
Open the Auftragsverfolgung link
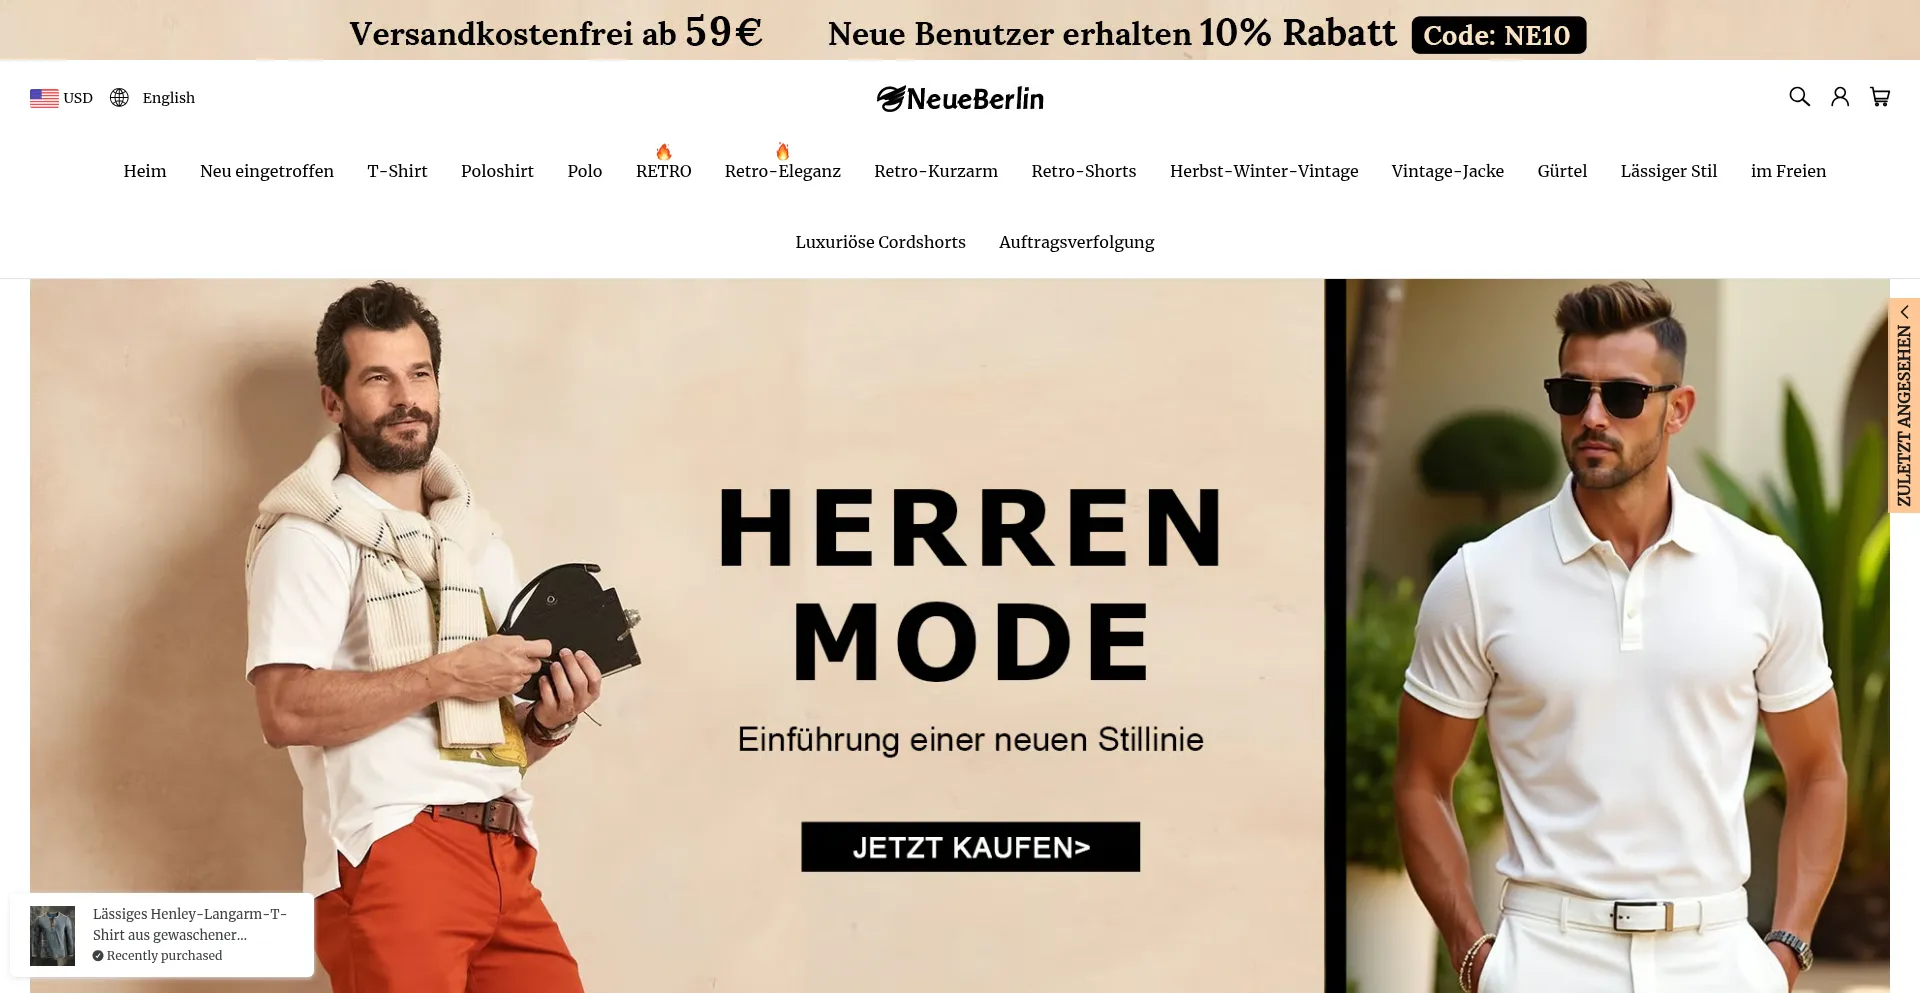point(1076,242)
